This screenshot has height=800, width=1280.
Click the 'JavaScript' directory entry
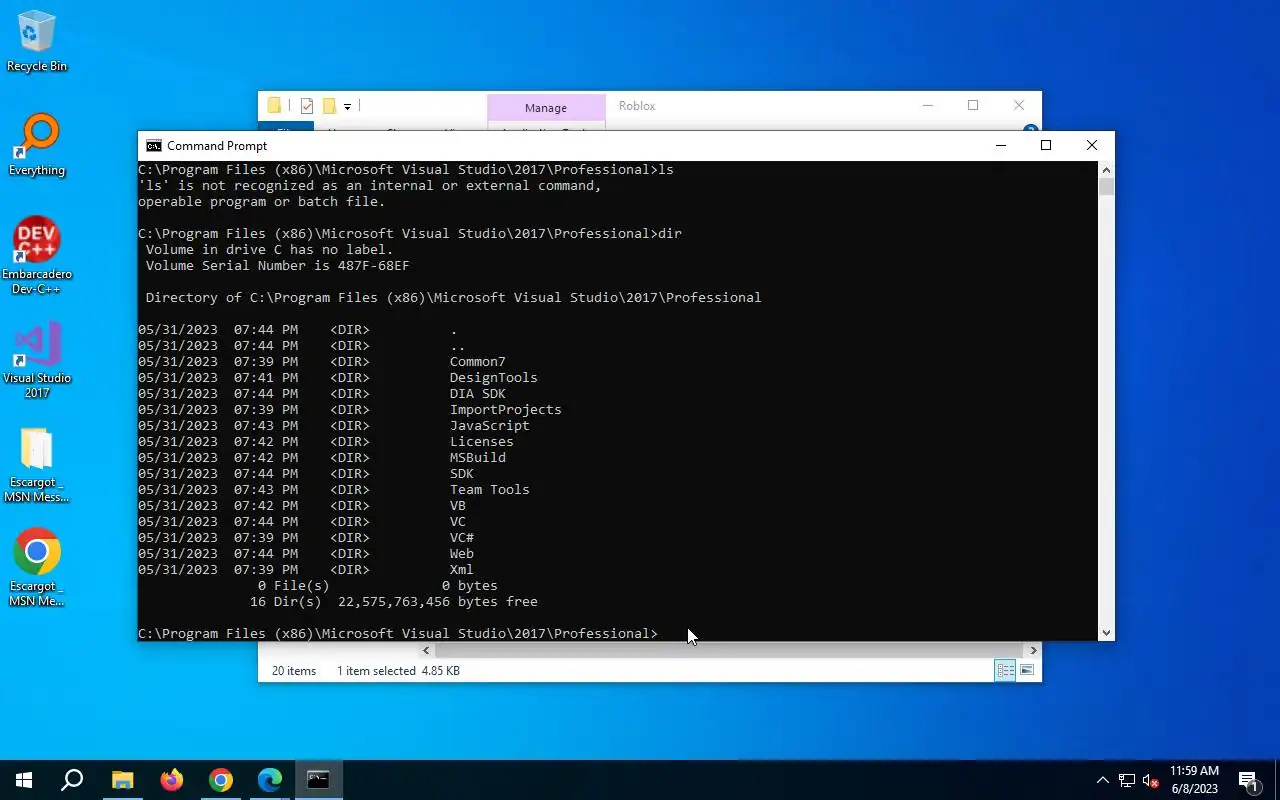[490, 426]
